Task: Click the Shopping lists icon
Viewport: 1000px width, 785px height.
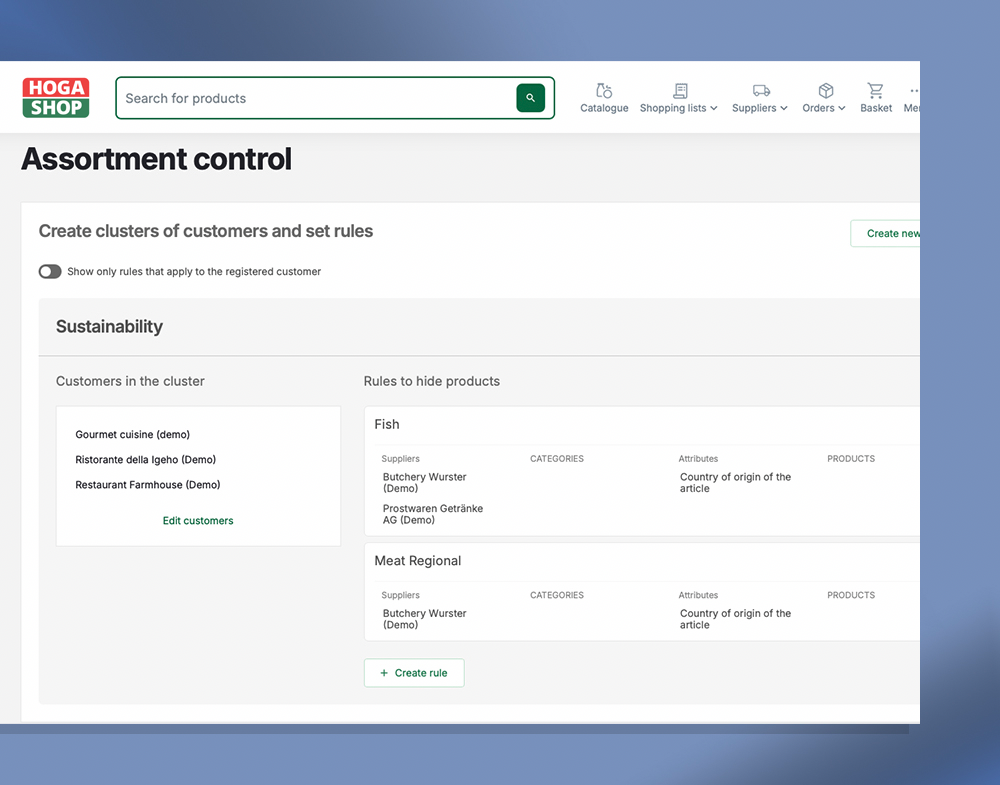Action: pos(680,91)
